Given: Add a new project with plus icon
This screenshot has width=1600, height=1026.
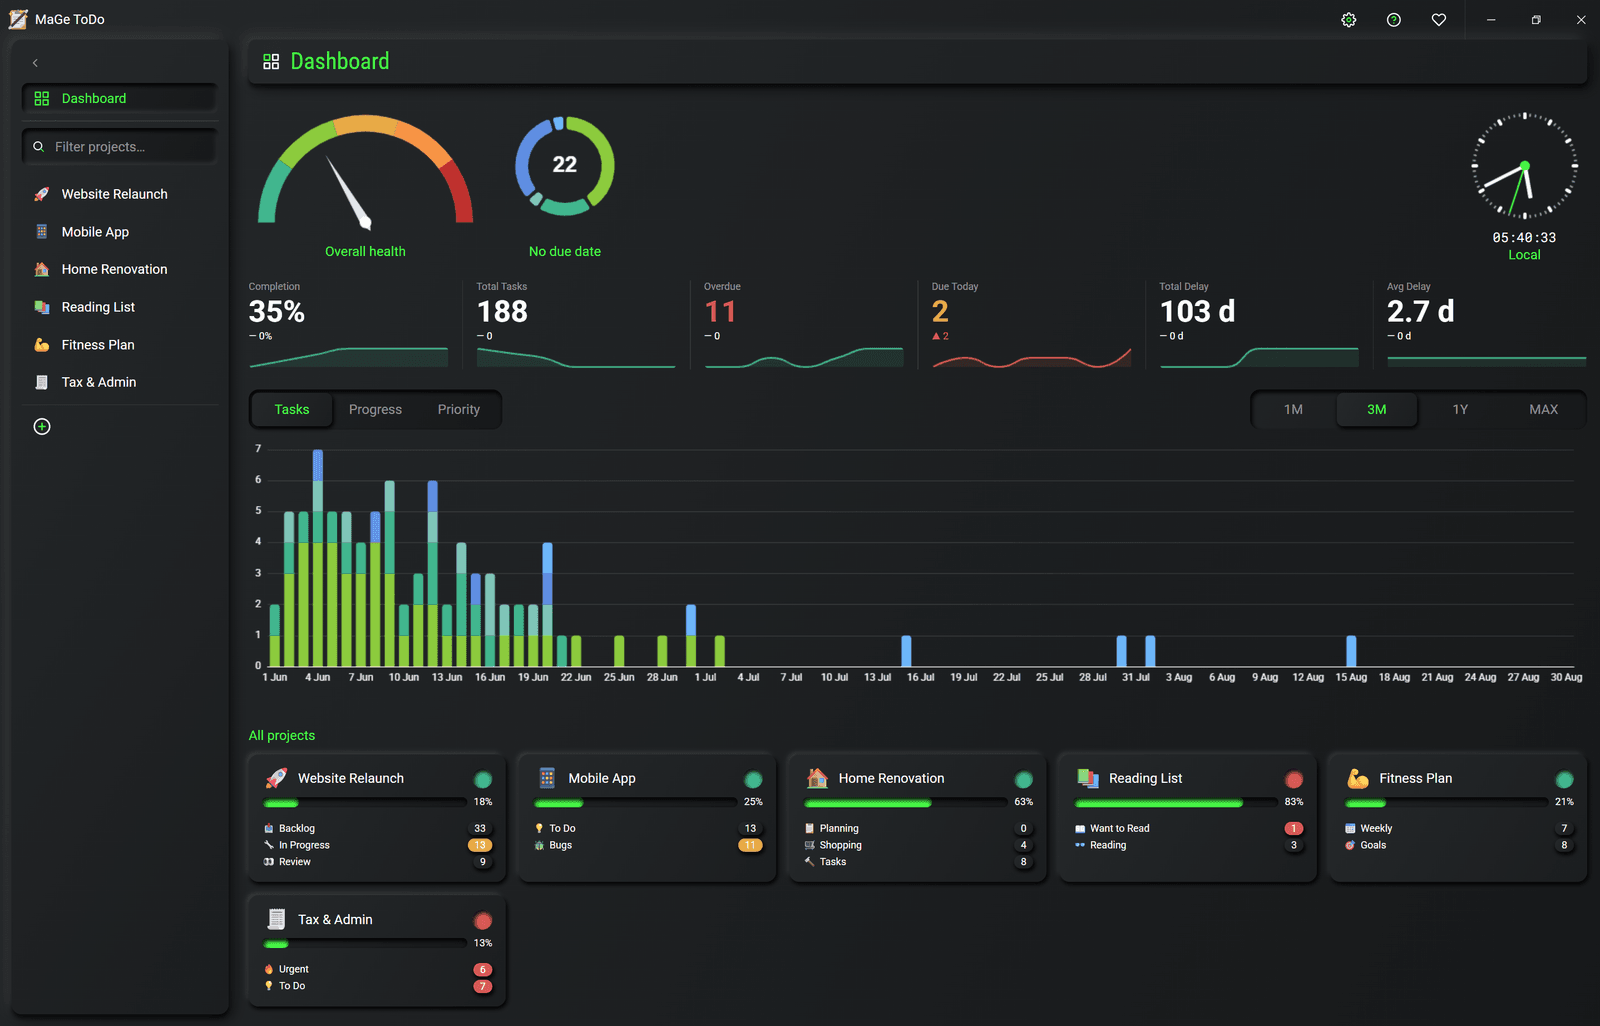Looking at the screenshot, I should 42,427.
